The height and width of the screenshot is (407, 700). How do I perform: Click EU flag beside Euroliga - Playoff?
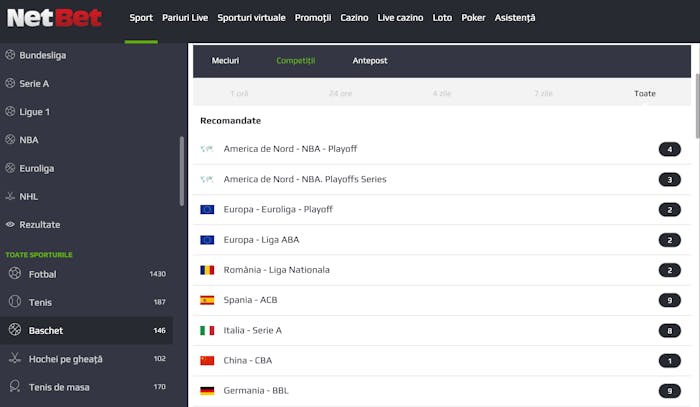pyautogui.click(x=207, y=209)
